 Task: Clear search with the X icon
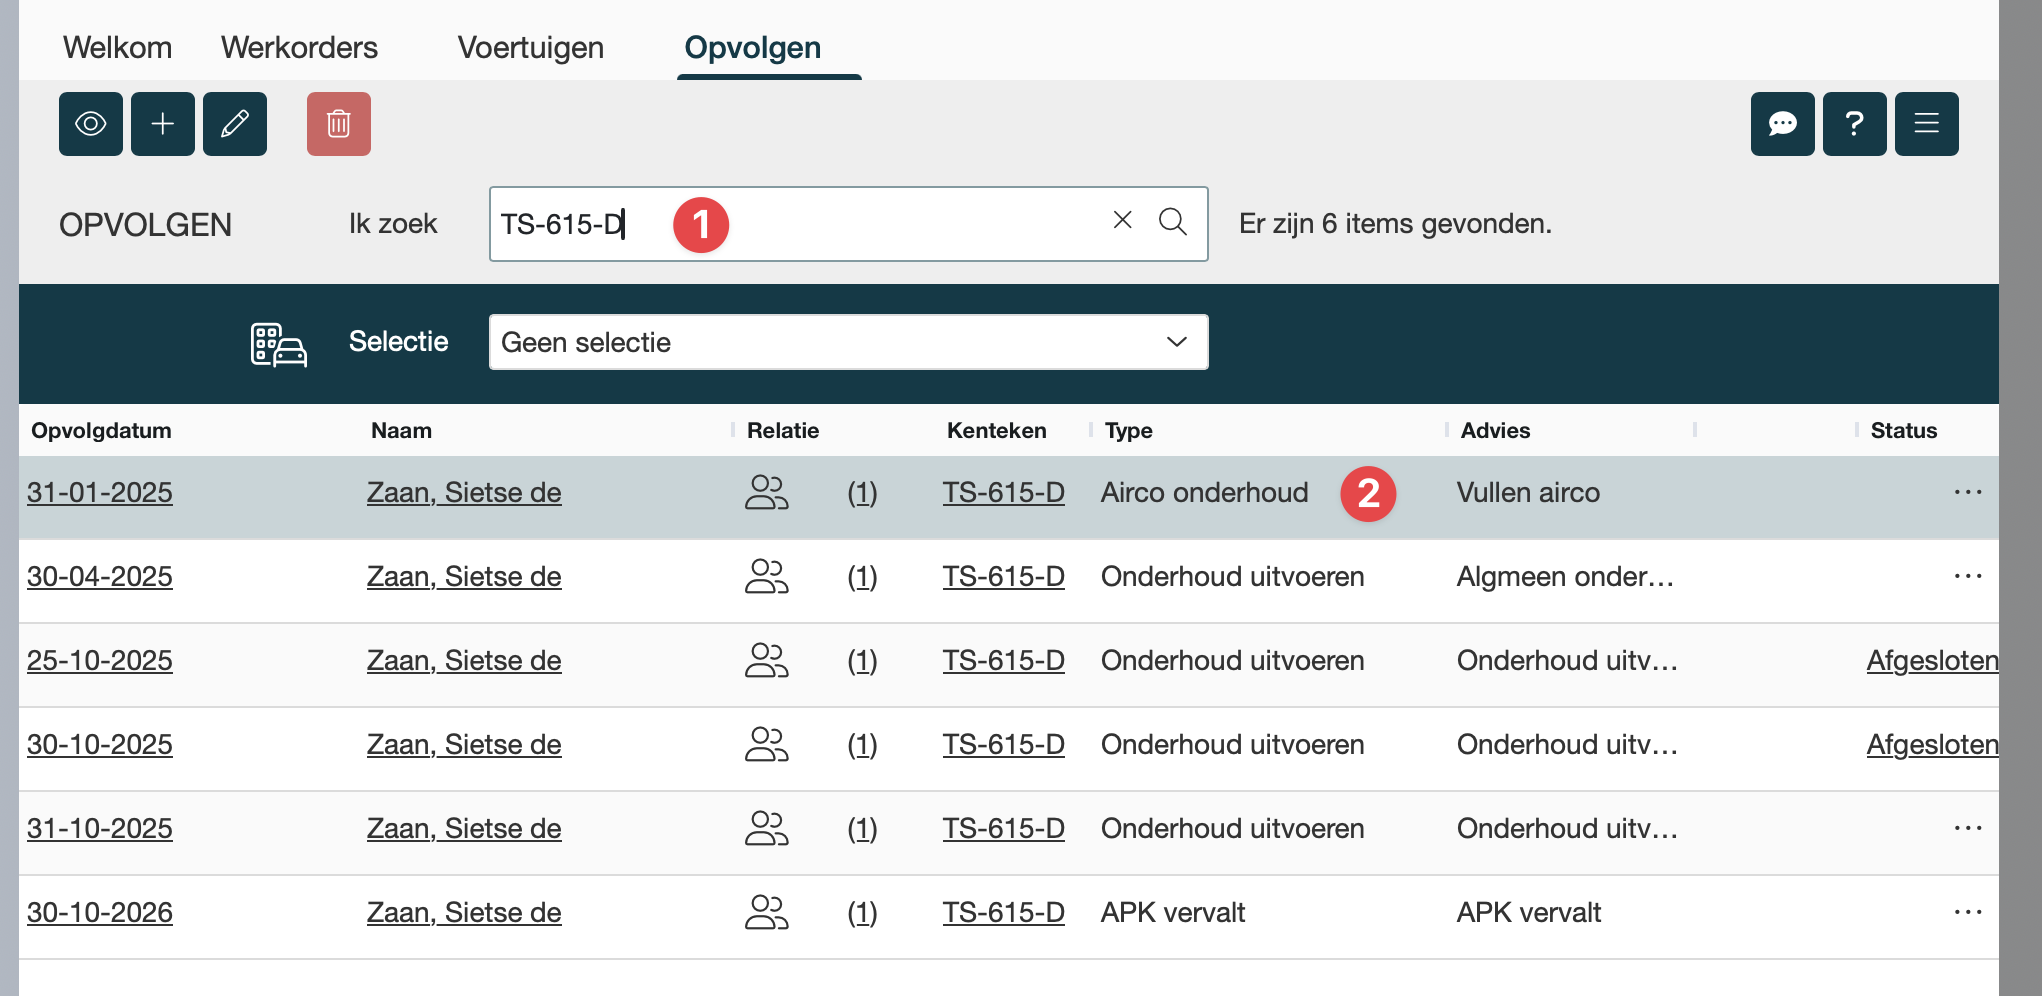[1122, 221]
